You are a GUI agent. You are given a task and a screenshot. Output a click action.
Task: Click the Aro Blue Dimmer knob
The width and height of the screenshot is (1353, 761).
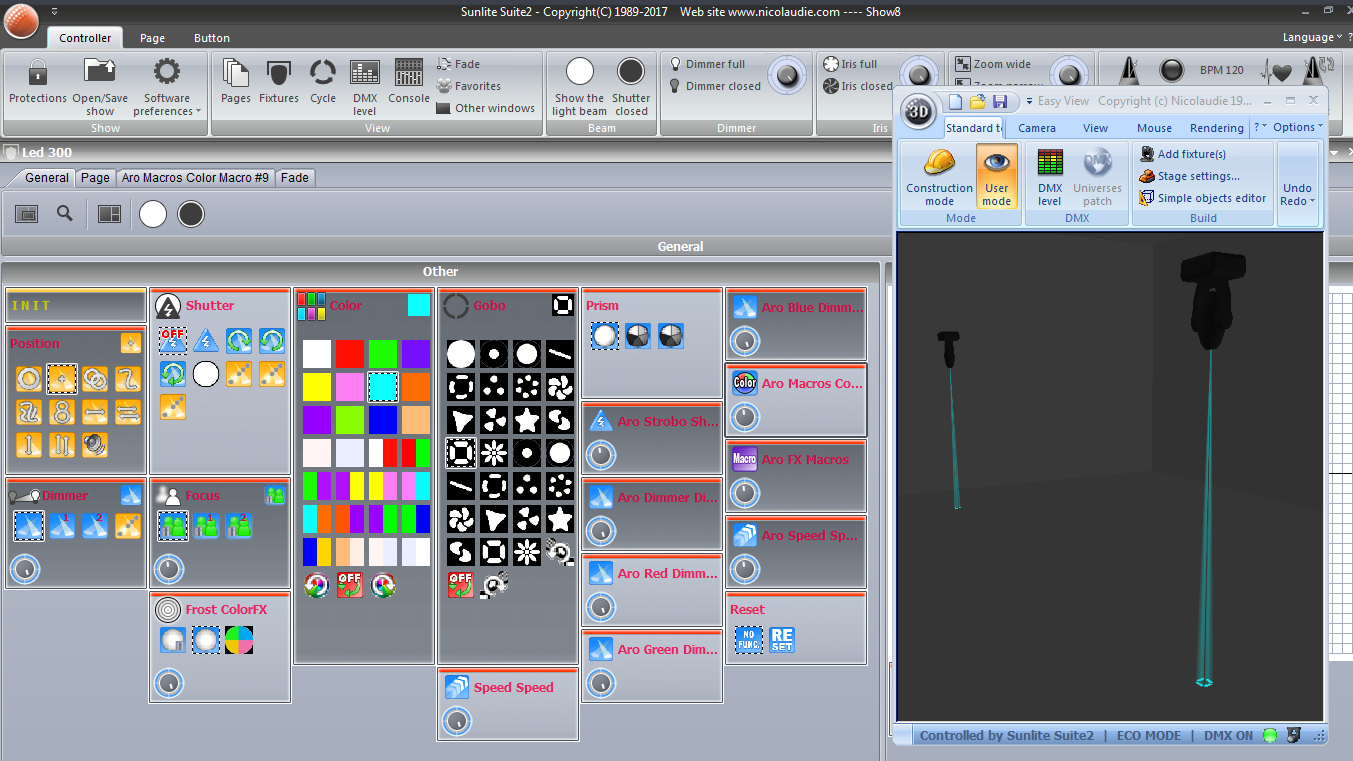745,341
